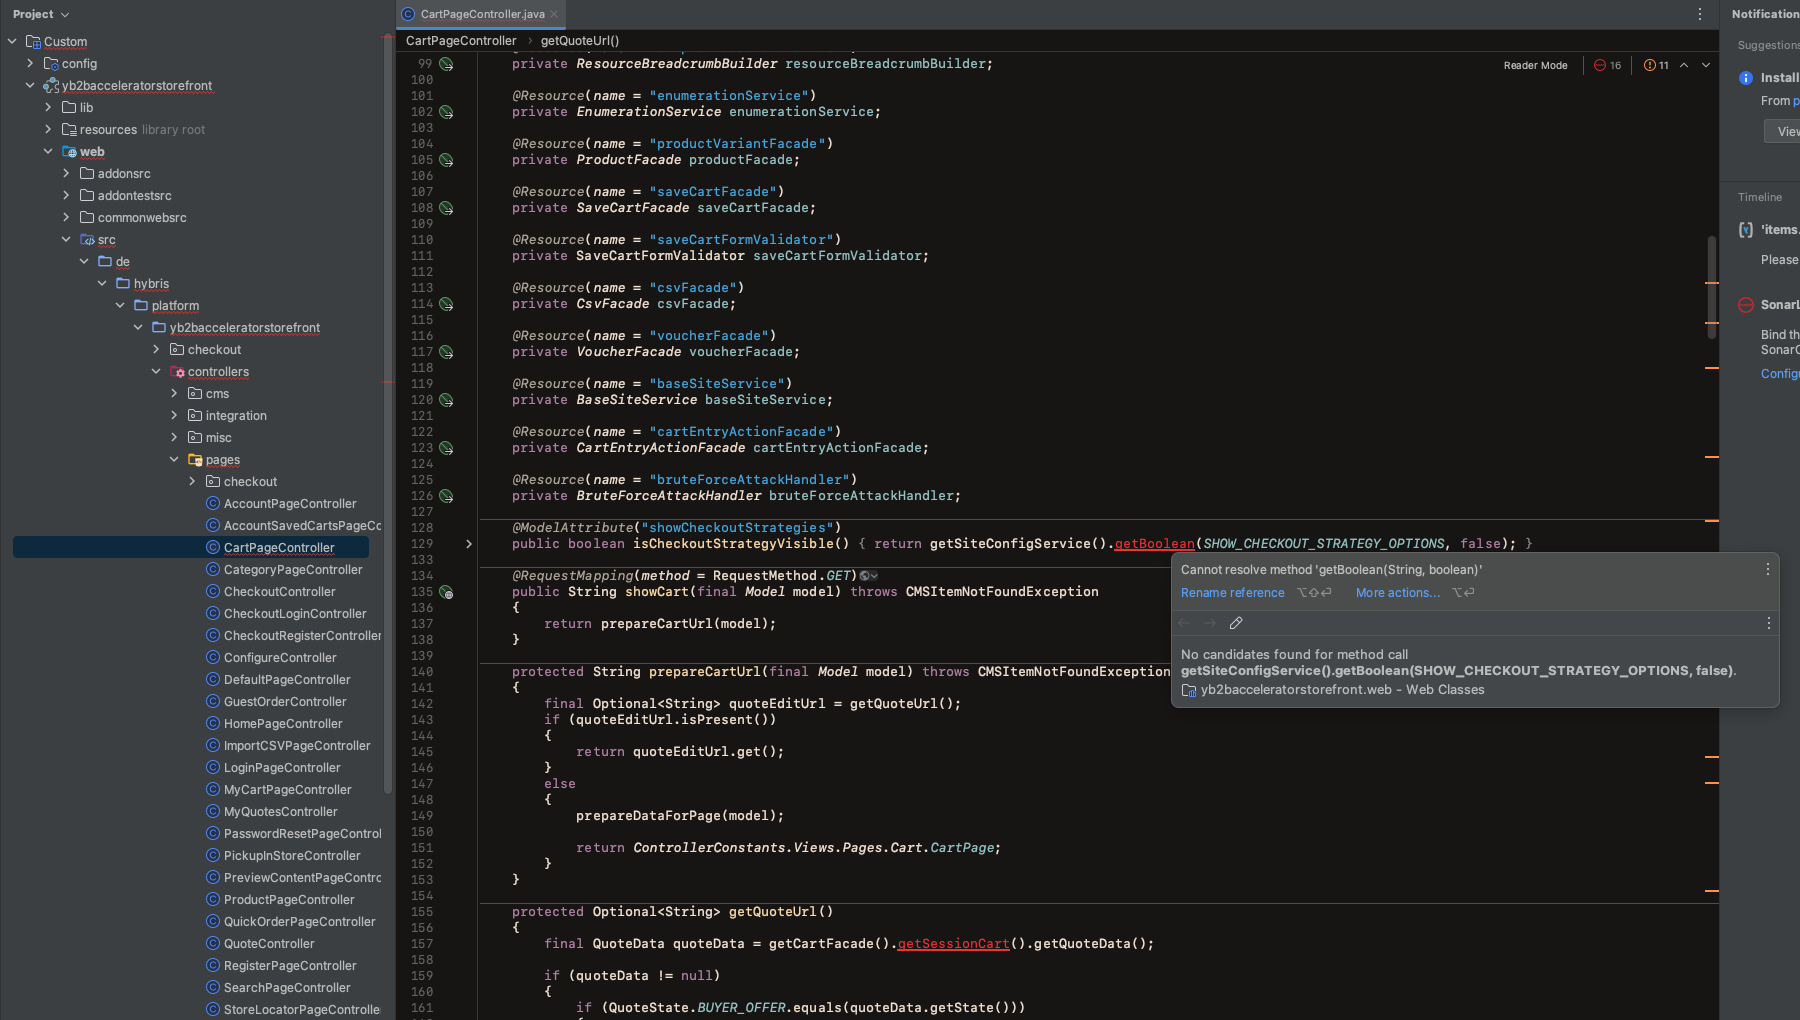The width and height of the screenshot is (1800, 1020).
Task: Select QuoteController in the Project tree
Action: pyautogui.click(x=268, y=943)
